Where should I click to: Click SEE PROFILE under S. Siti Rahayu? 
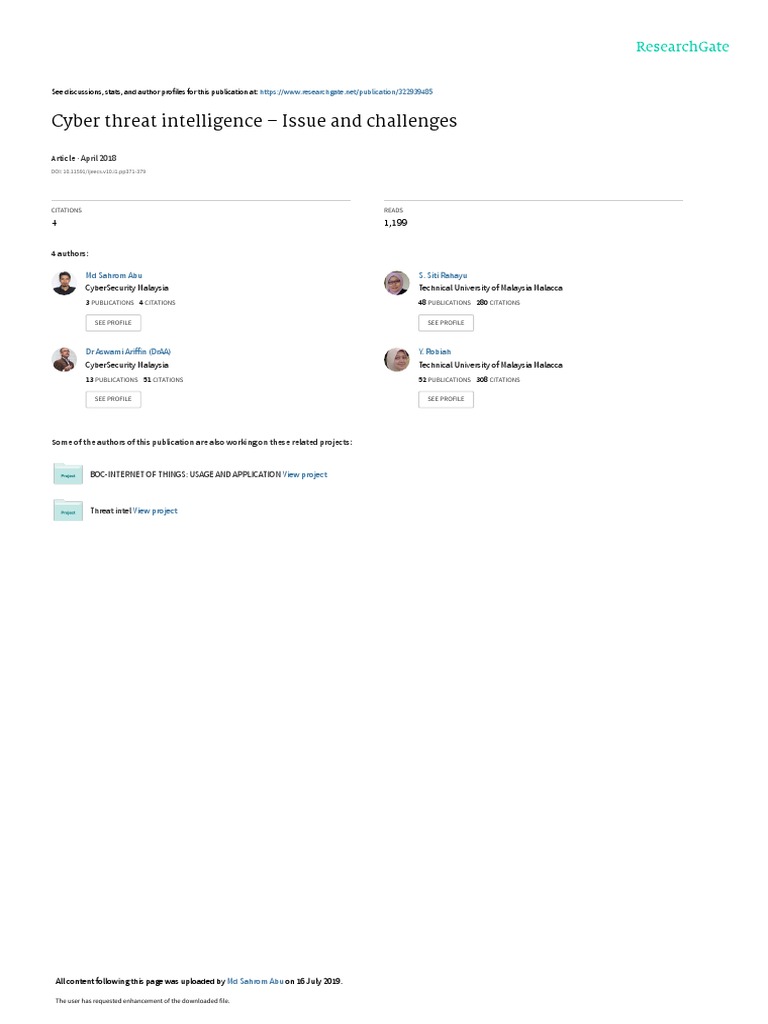click(x=446, y=323)
